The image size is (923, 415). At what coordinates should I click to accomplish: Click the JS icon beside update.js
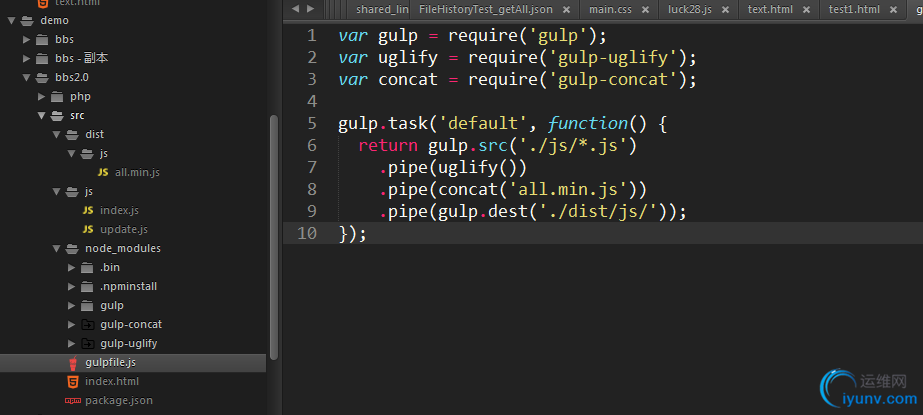coord(88,229)
